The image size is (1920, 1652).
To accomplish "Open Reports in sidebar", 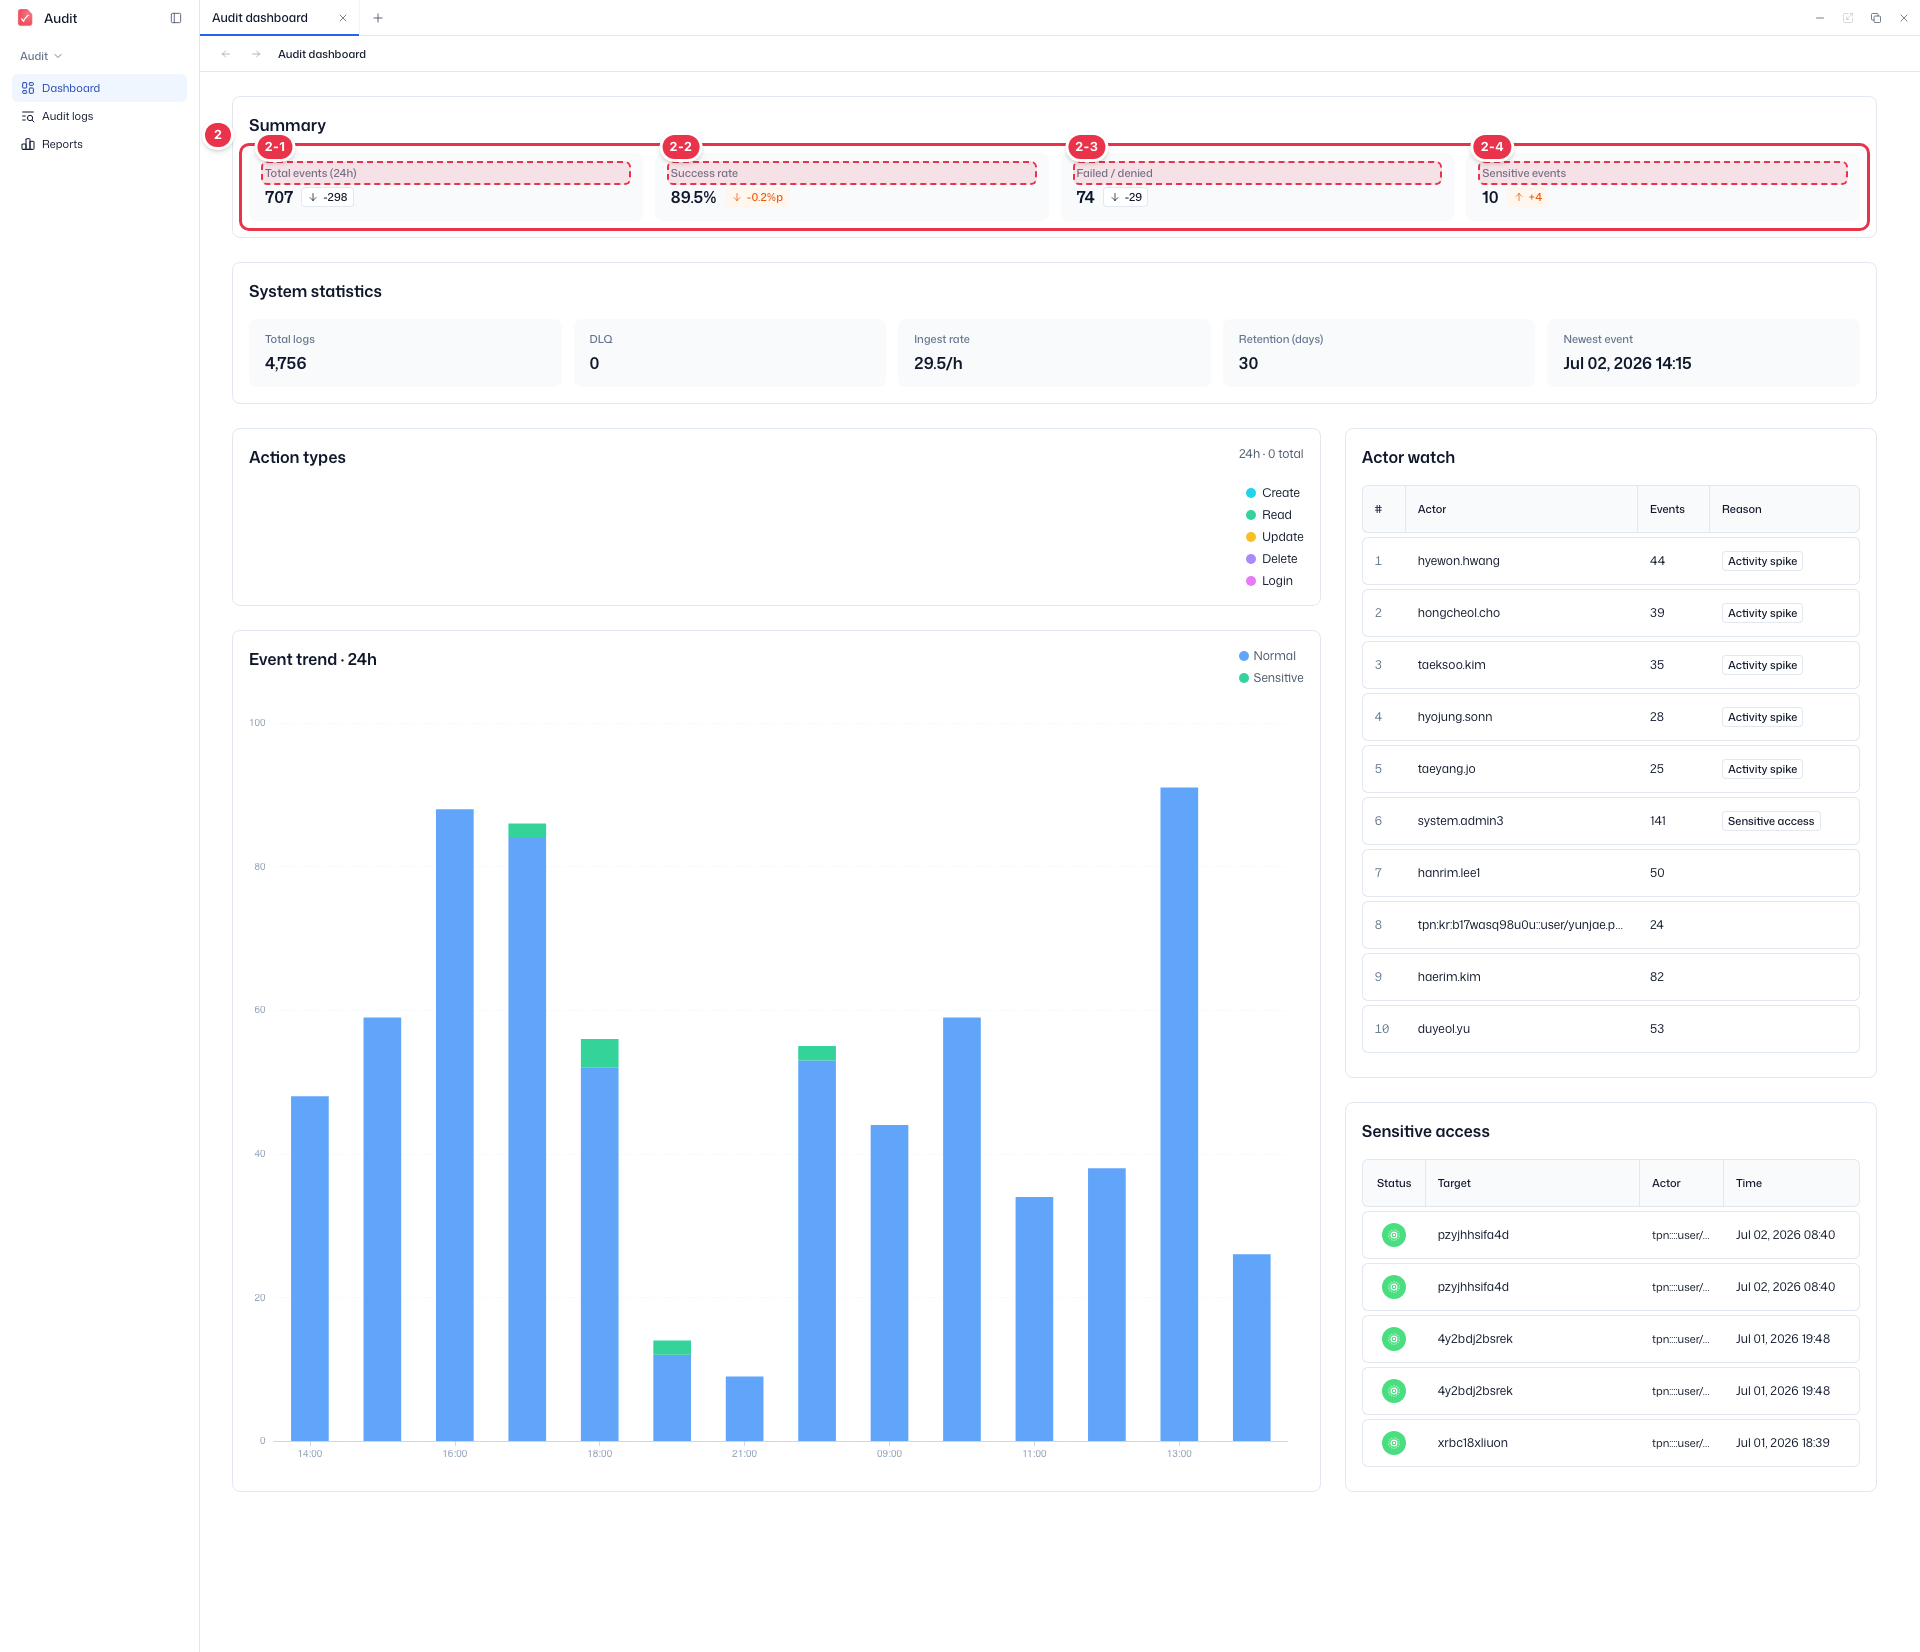I will pyautogui.click(x=99, y=144).
